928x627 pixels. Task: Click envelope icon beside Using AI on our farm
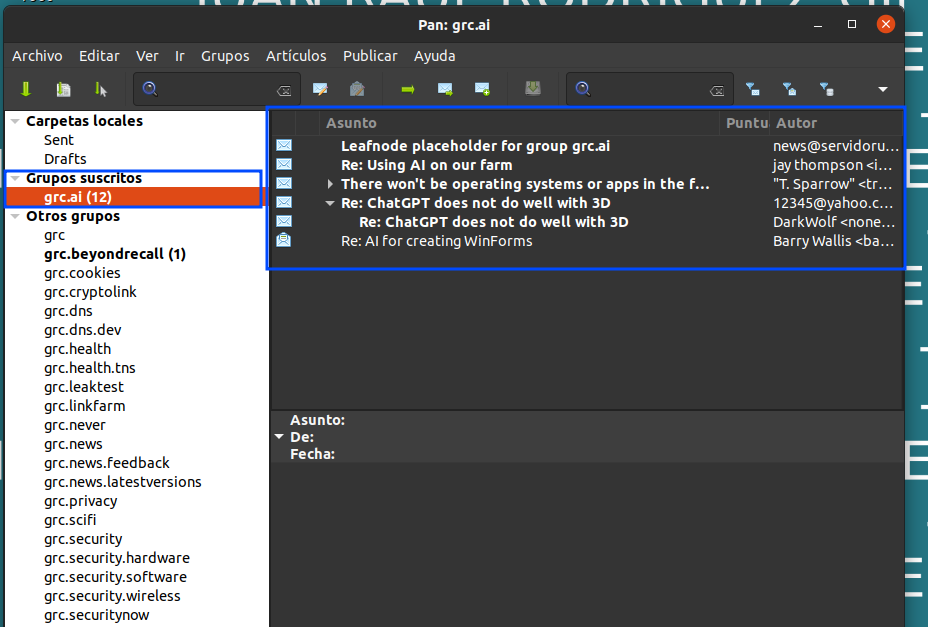point(284,164)
